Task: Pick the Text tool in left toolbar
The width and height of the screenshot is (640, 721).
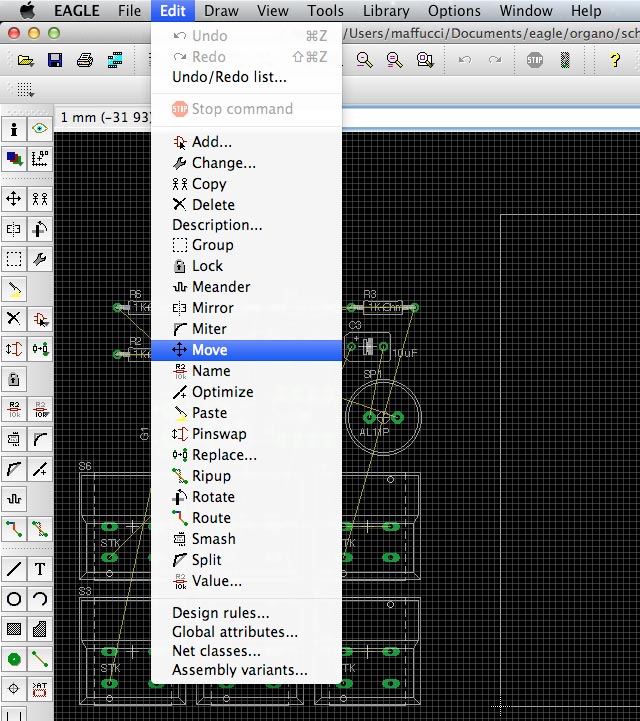Action: tap(40, 569)
